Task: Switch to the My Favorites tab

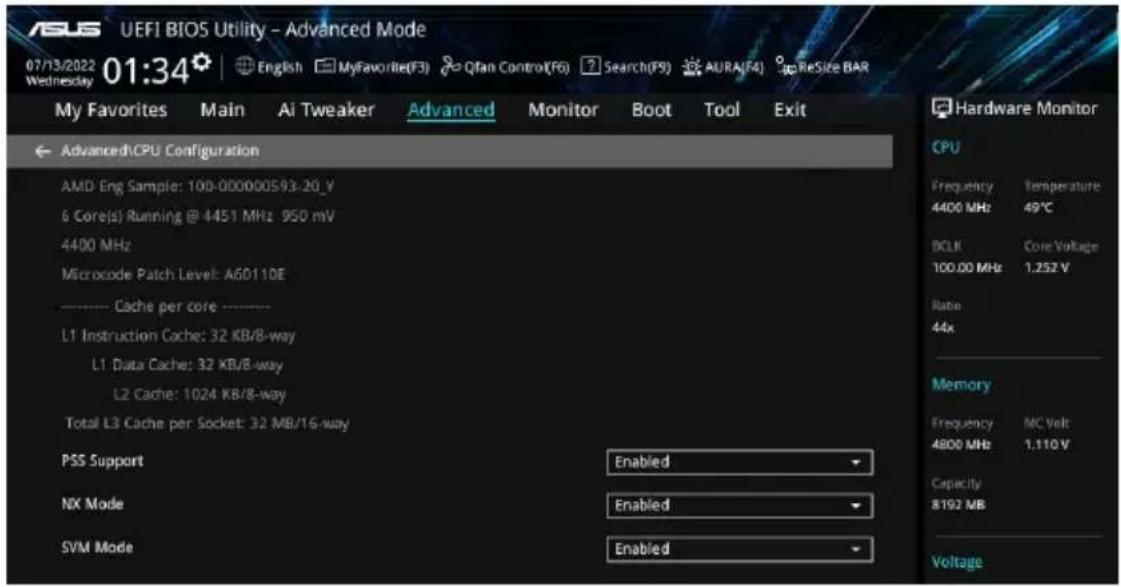Action: 111,110
